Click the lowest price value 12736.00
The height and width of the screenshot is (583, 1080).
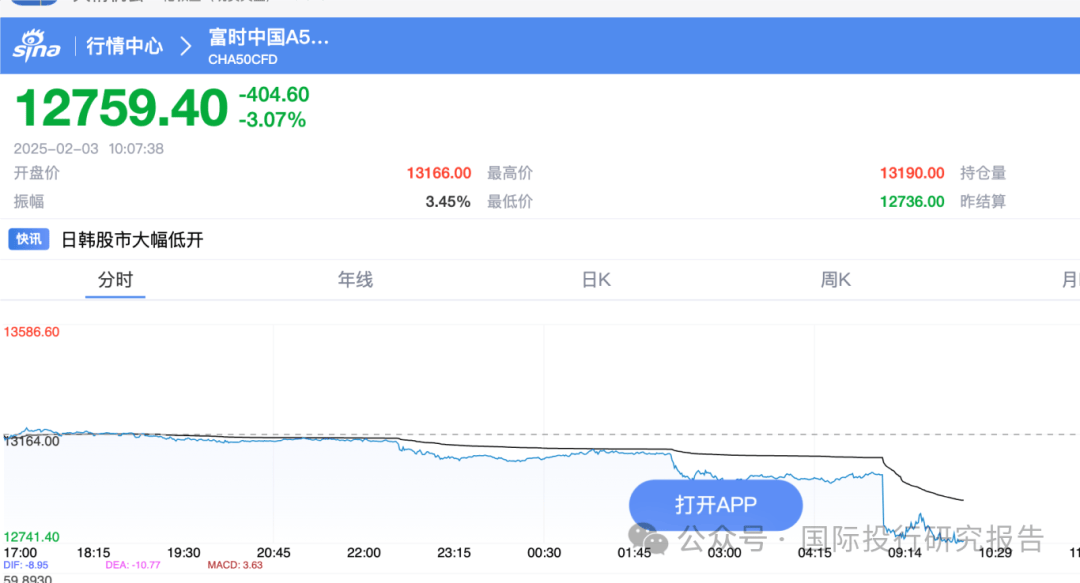point(911,201)
